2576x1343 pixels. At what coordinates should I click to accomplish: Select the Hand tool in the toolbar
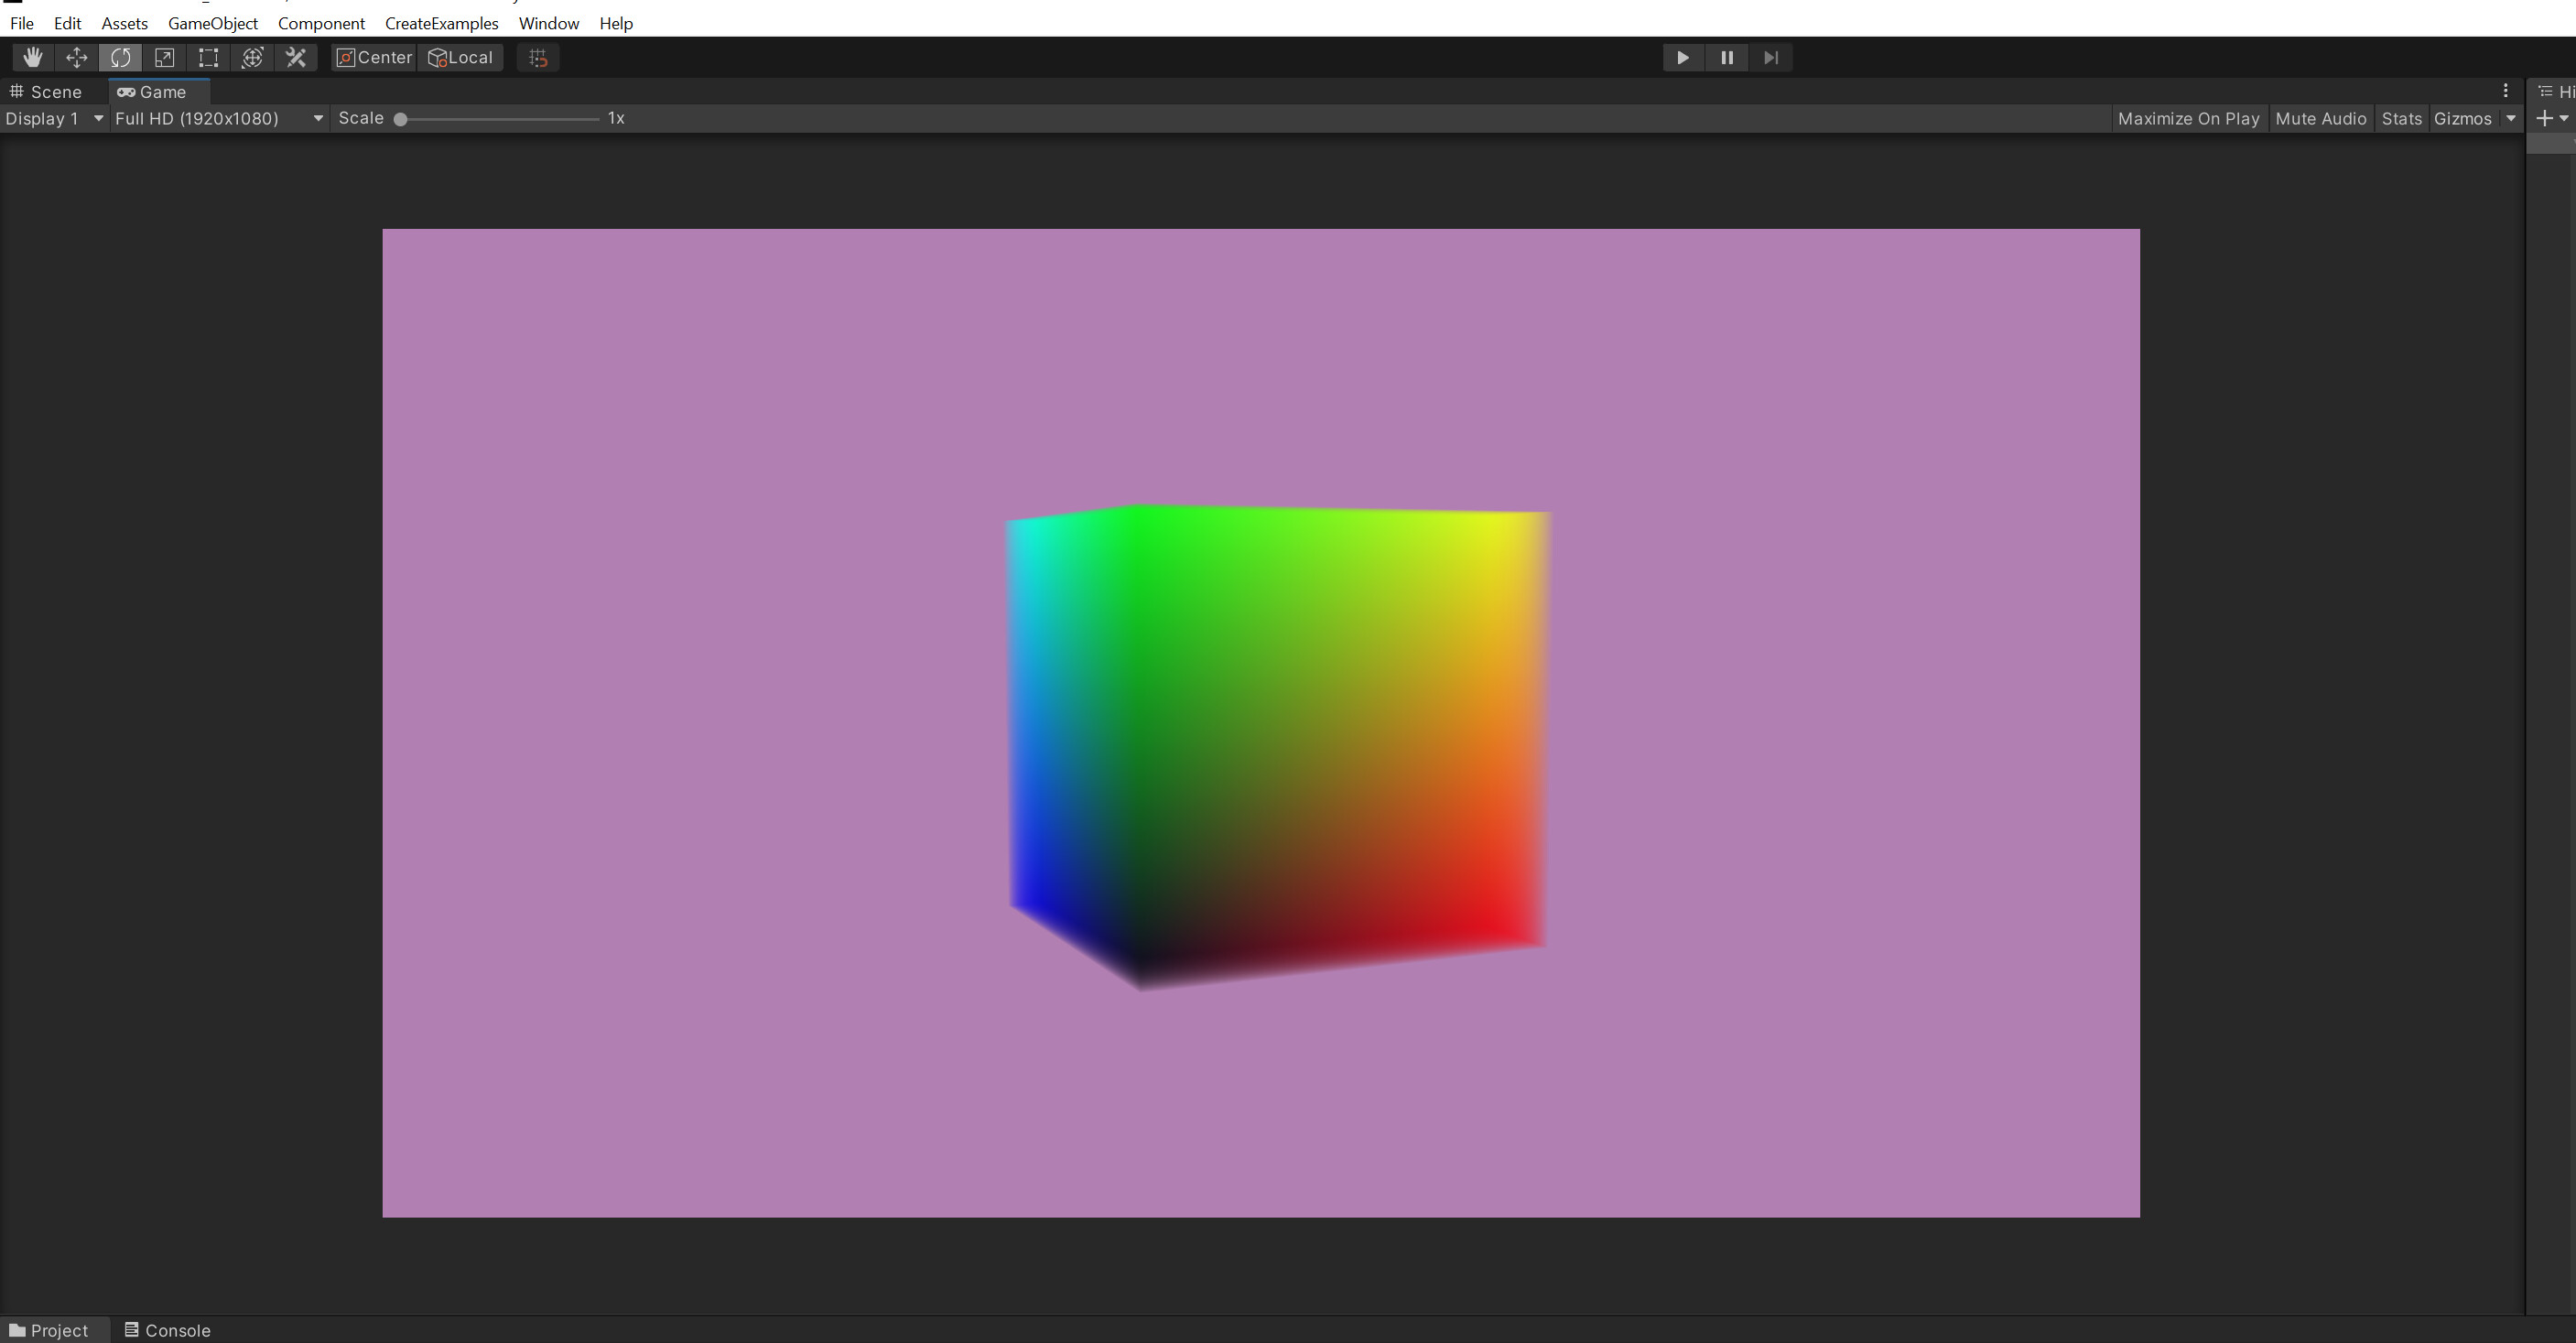32,57
